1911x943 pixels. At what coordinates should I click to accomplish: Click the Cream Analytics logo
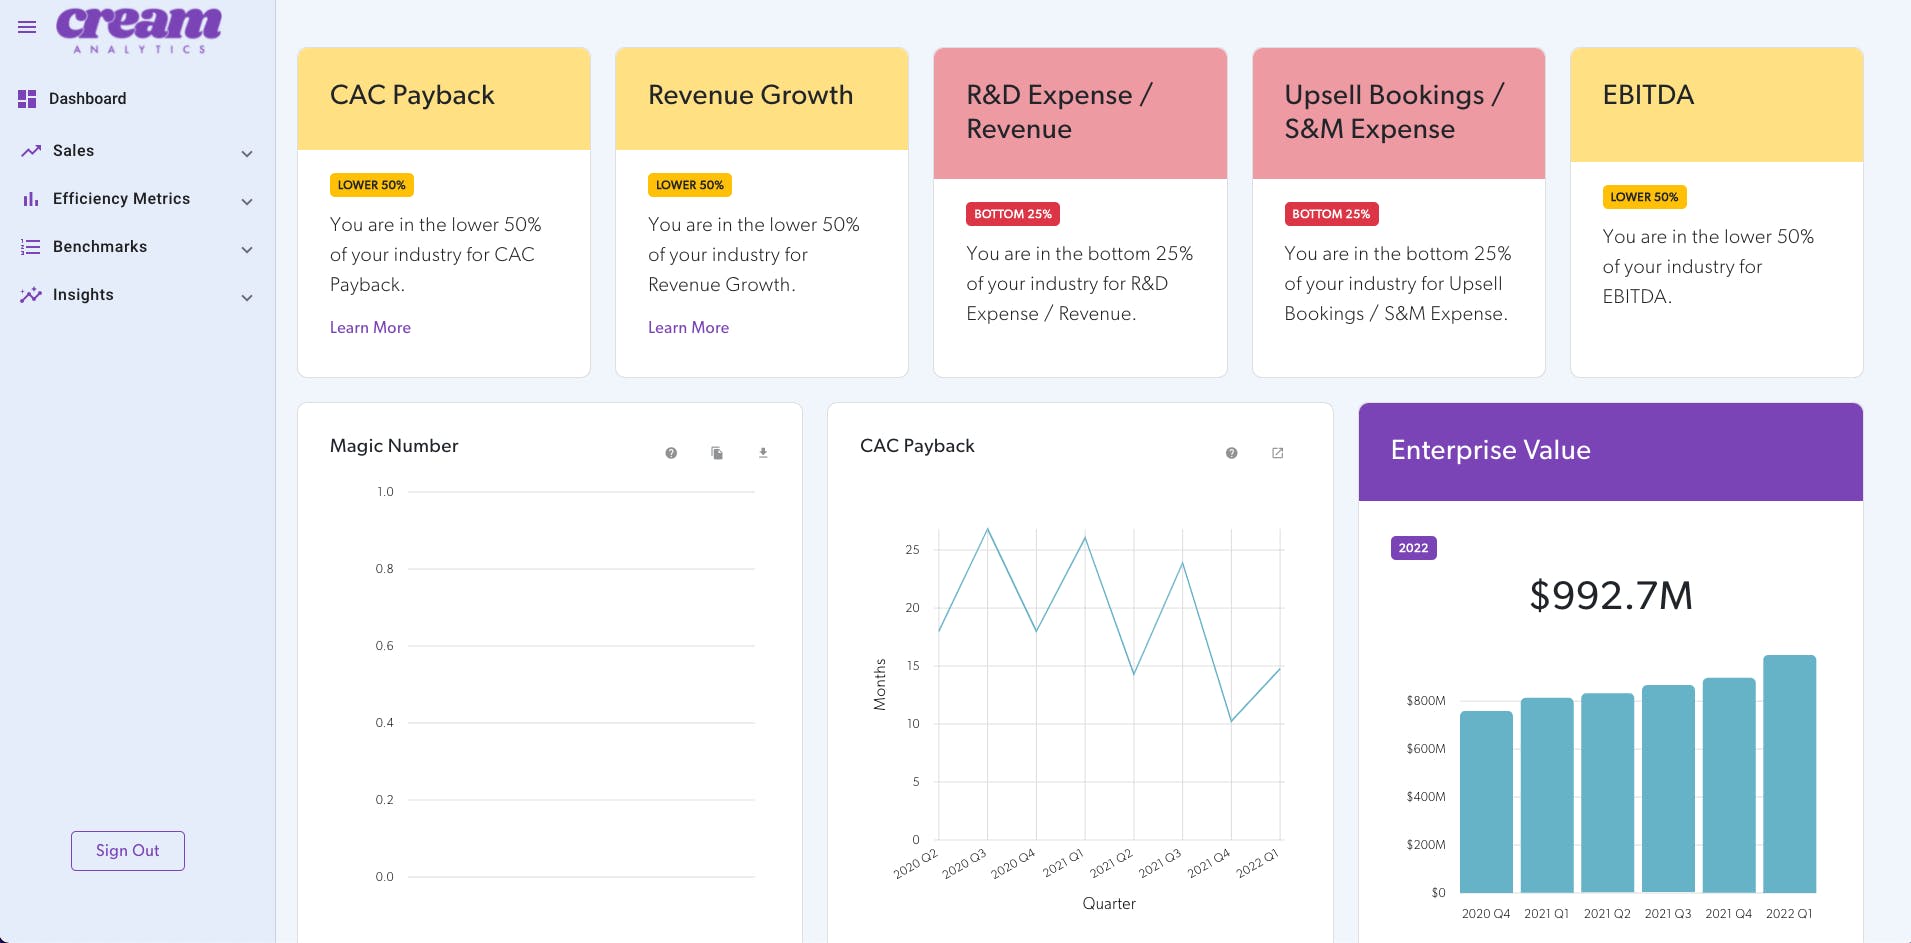[139, 30]
